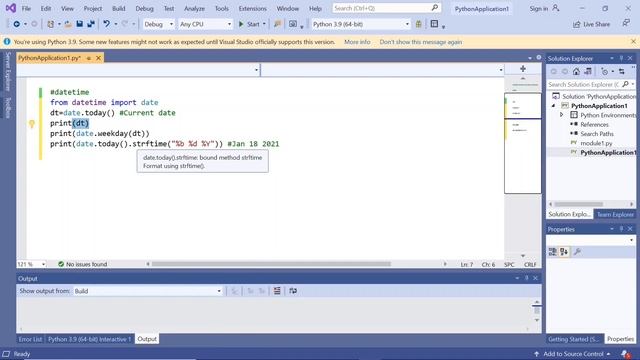The height and width of the screenshot is (360, 640).
Task: Click the lightbulb quick actions icon
Action: 32,124
